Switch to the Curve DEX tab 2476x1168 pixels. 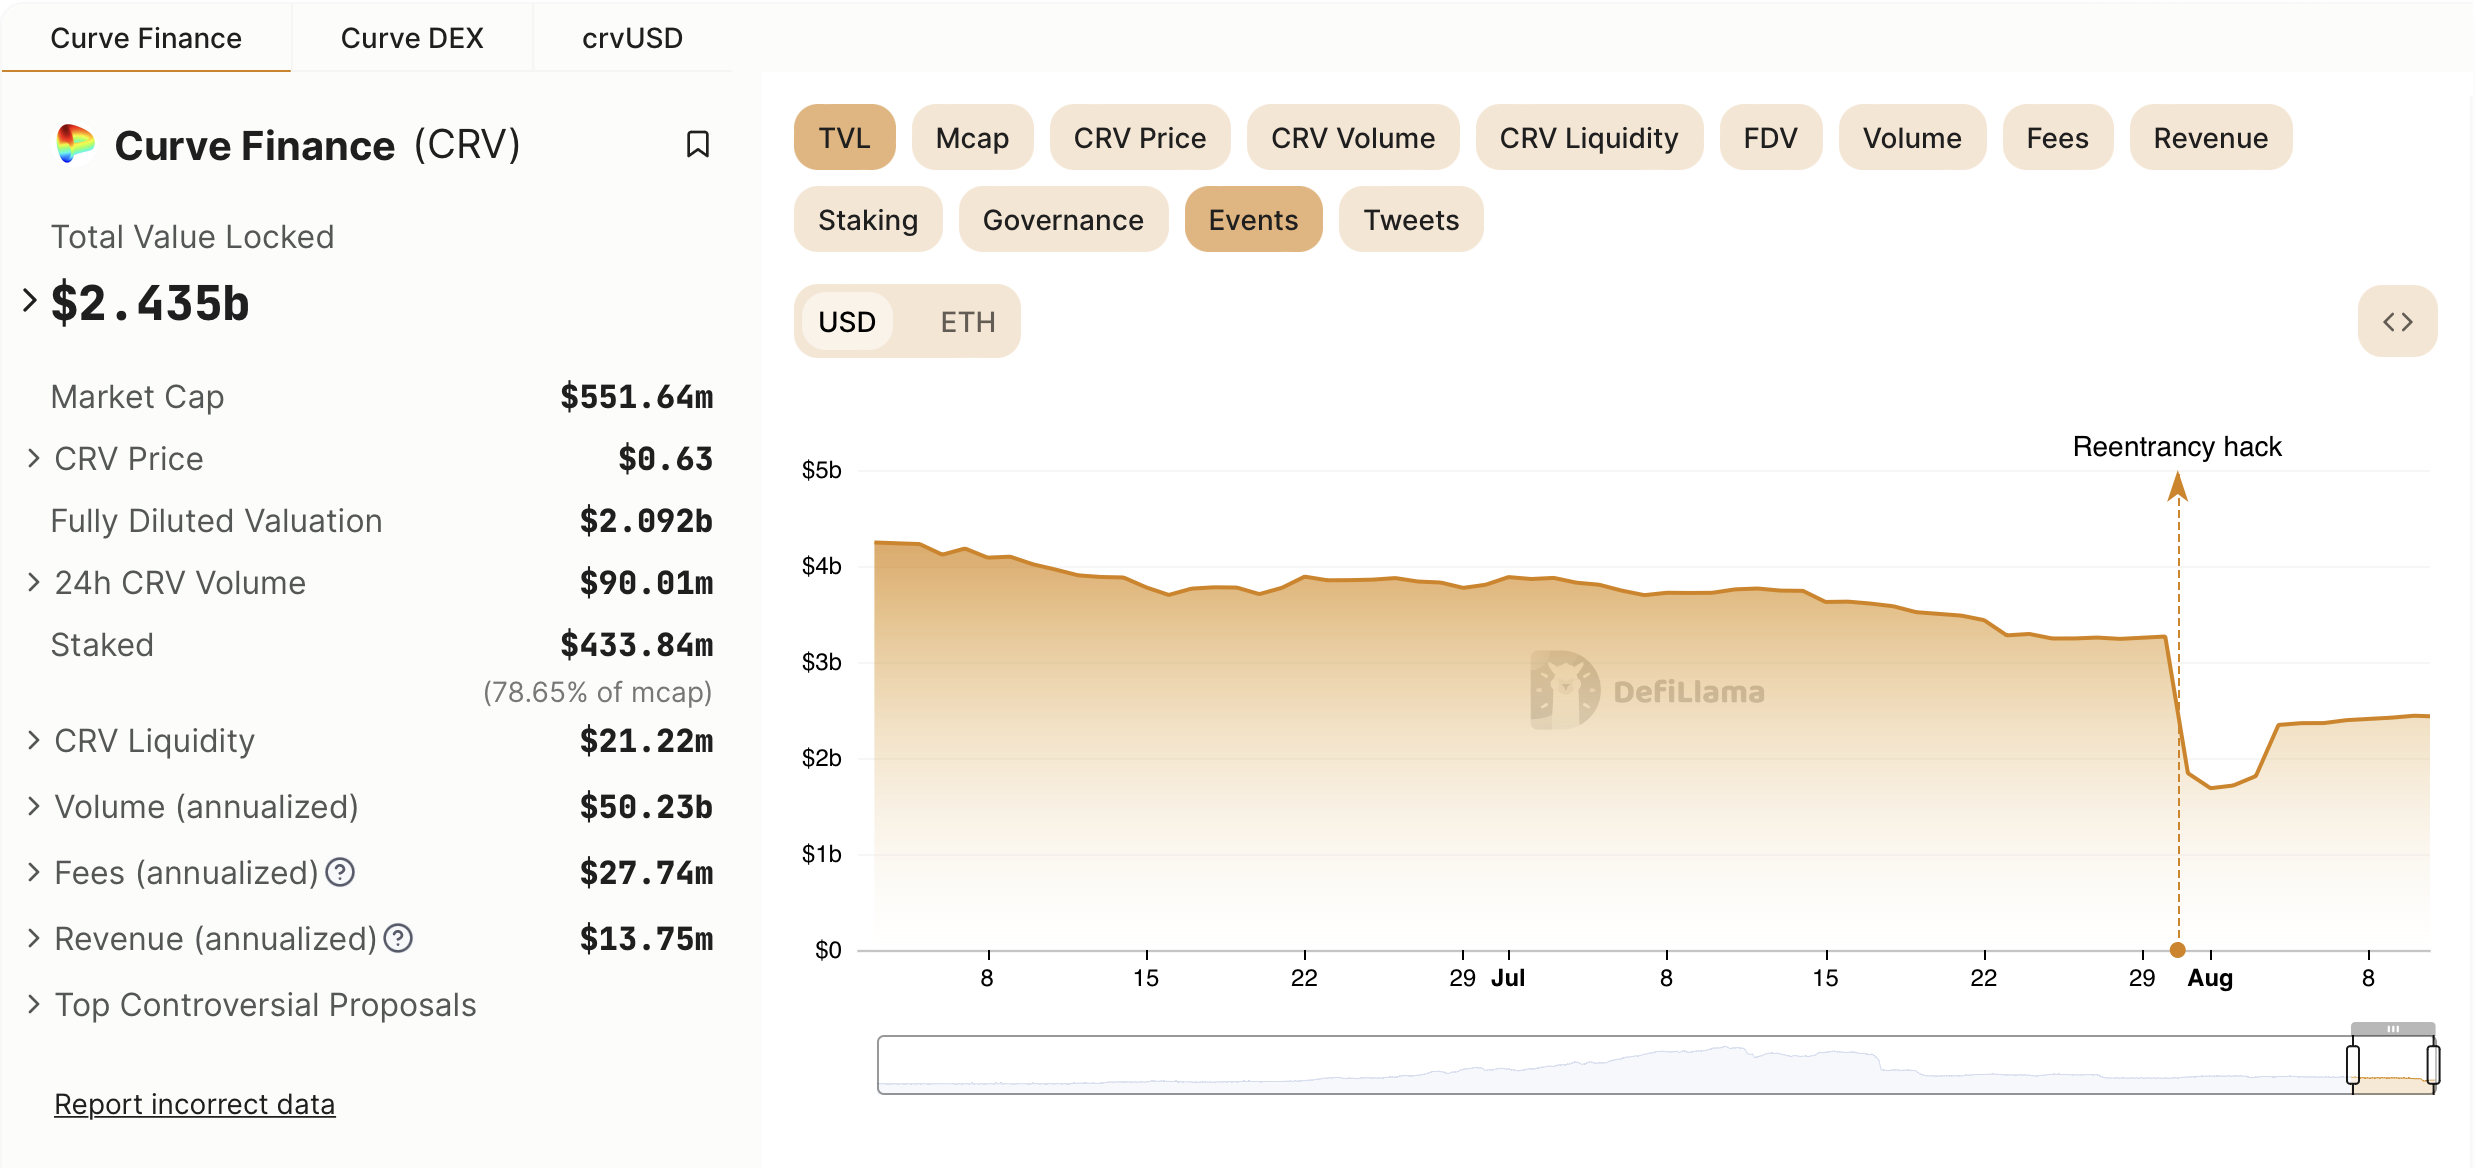point(412,38)
